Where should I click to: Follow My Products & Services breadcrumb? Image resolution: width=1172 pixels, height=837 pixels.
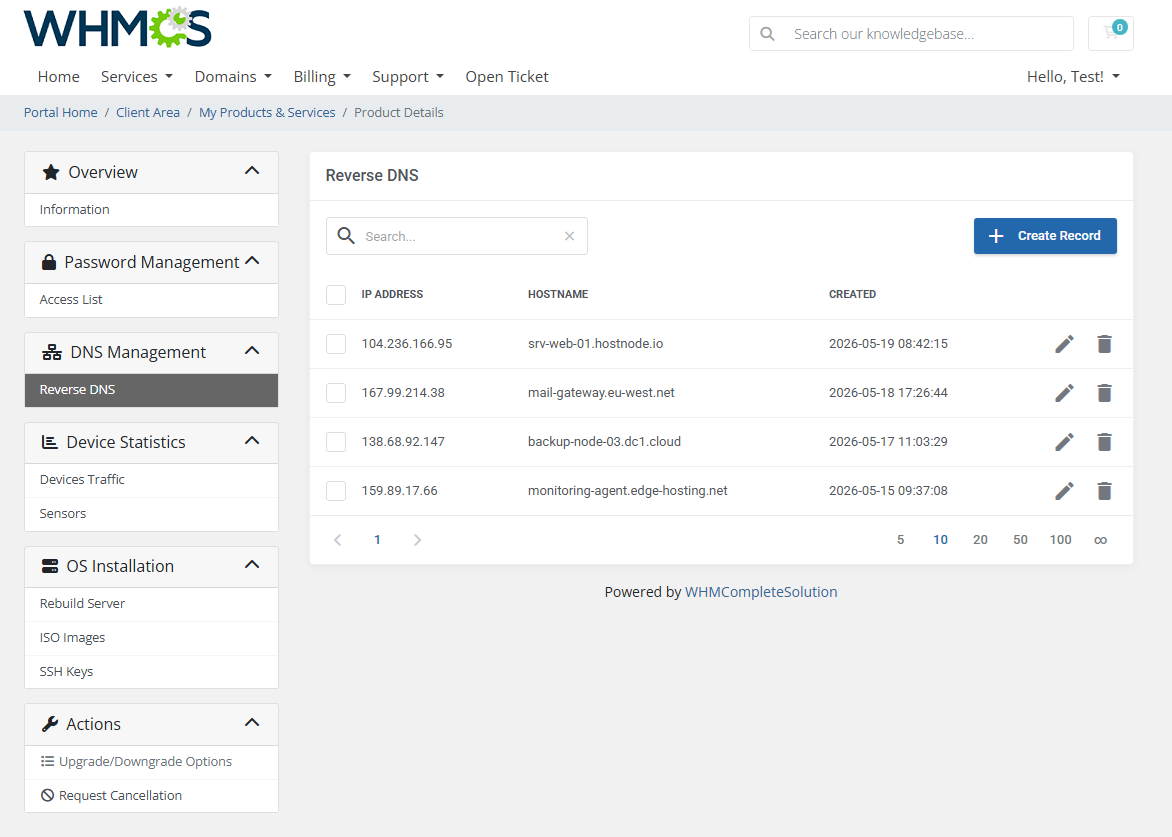pos(267,112)
